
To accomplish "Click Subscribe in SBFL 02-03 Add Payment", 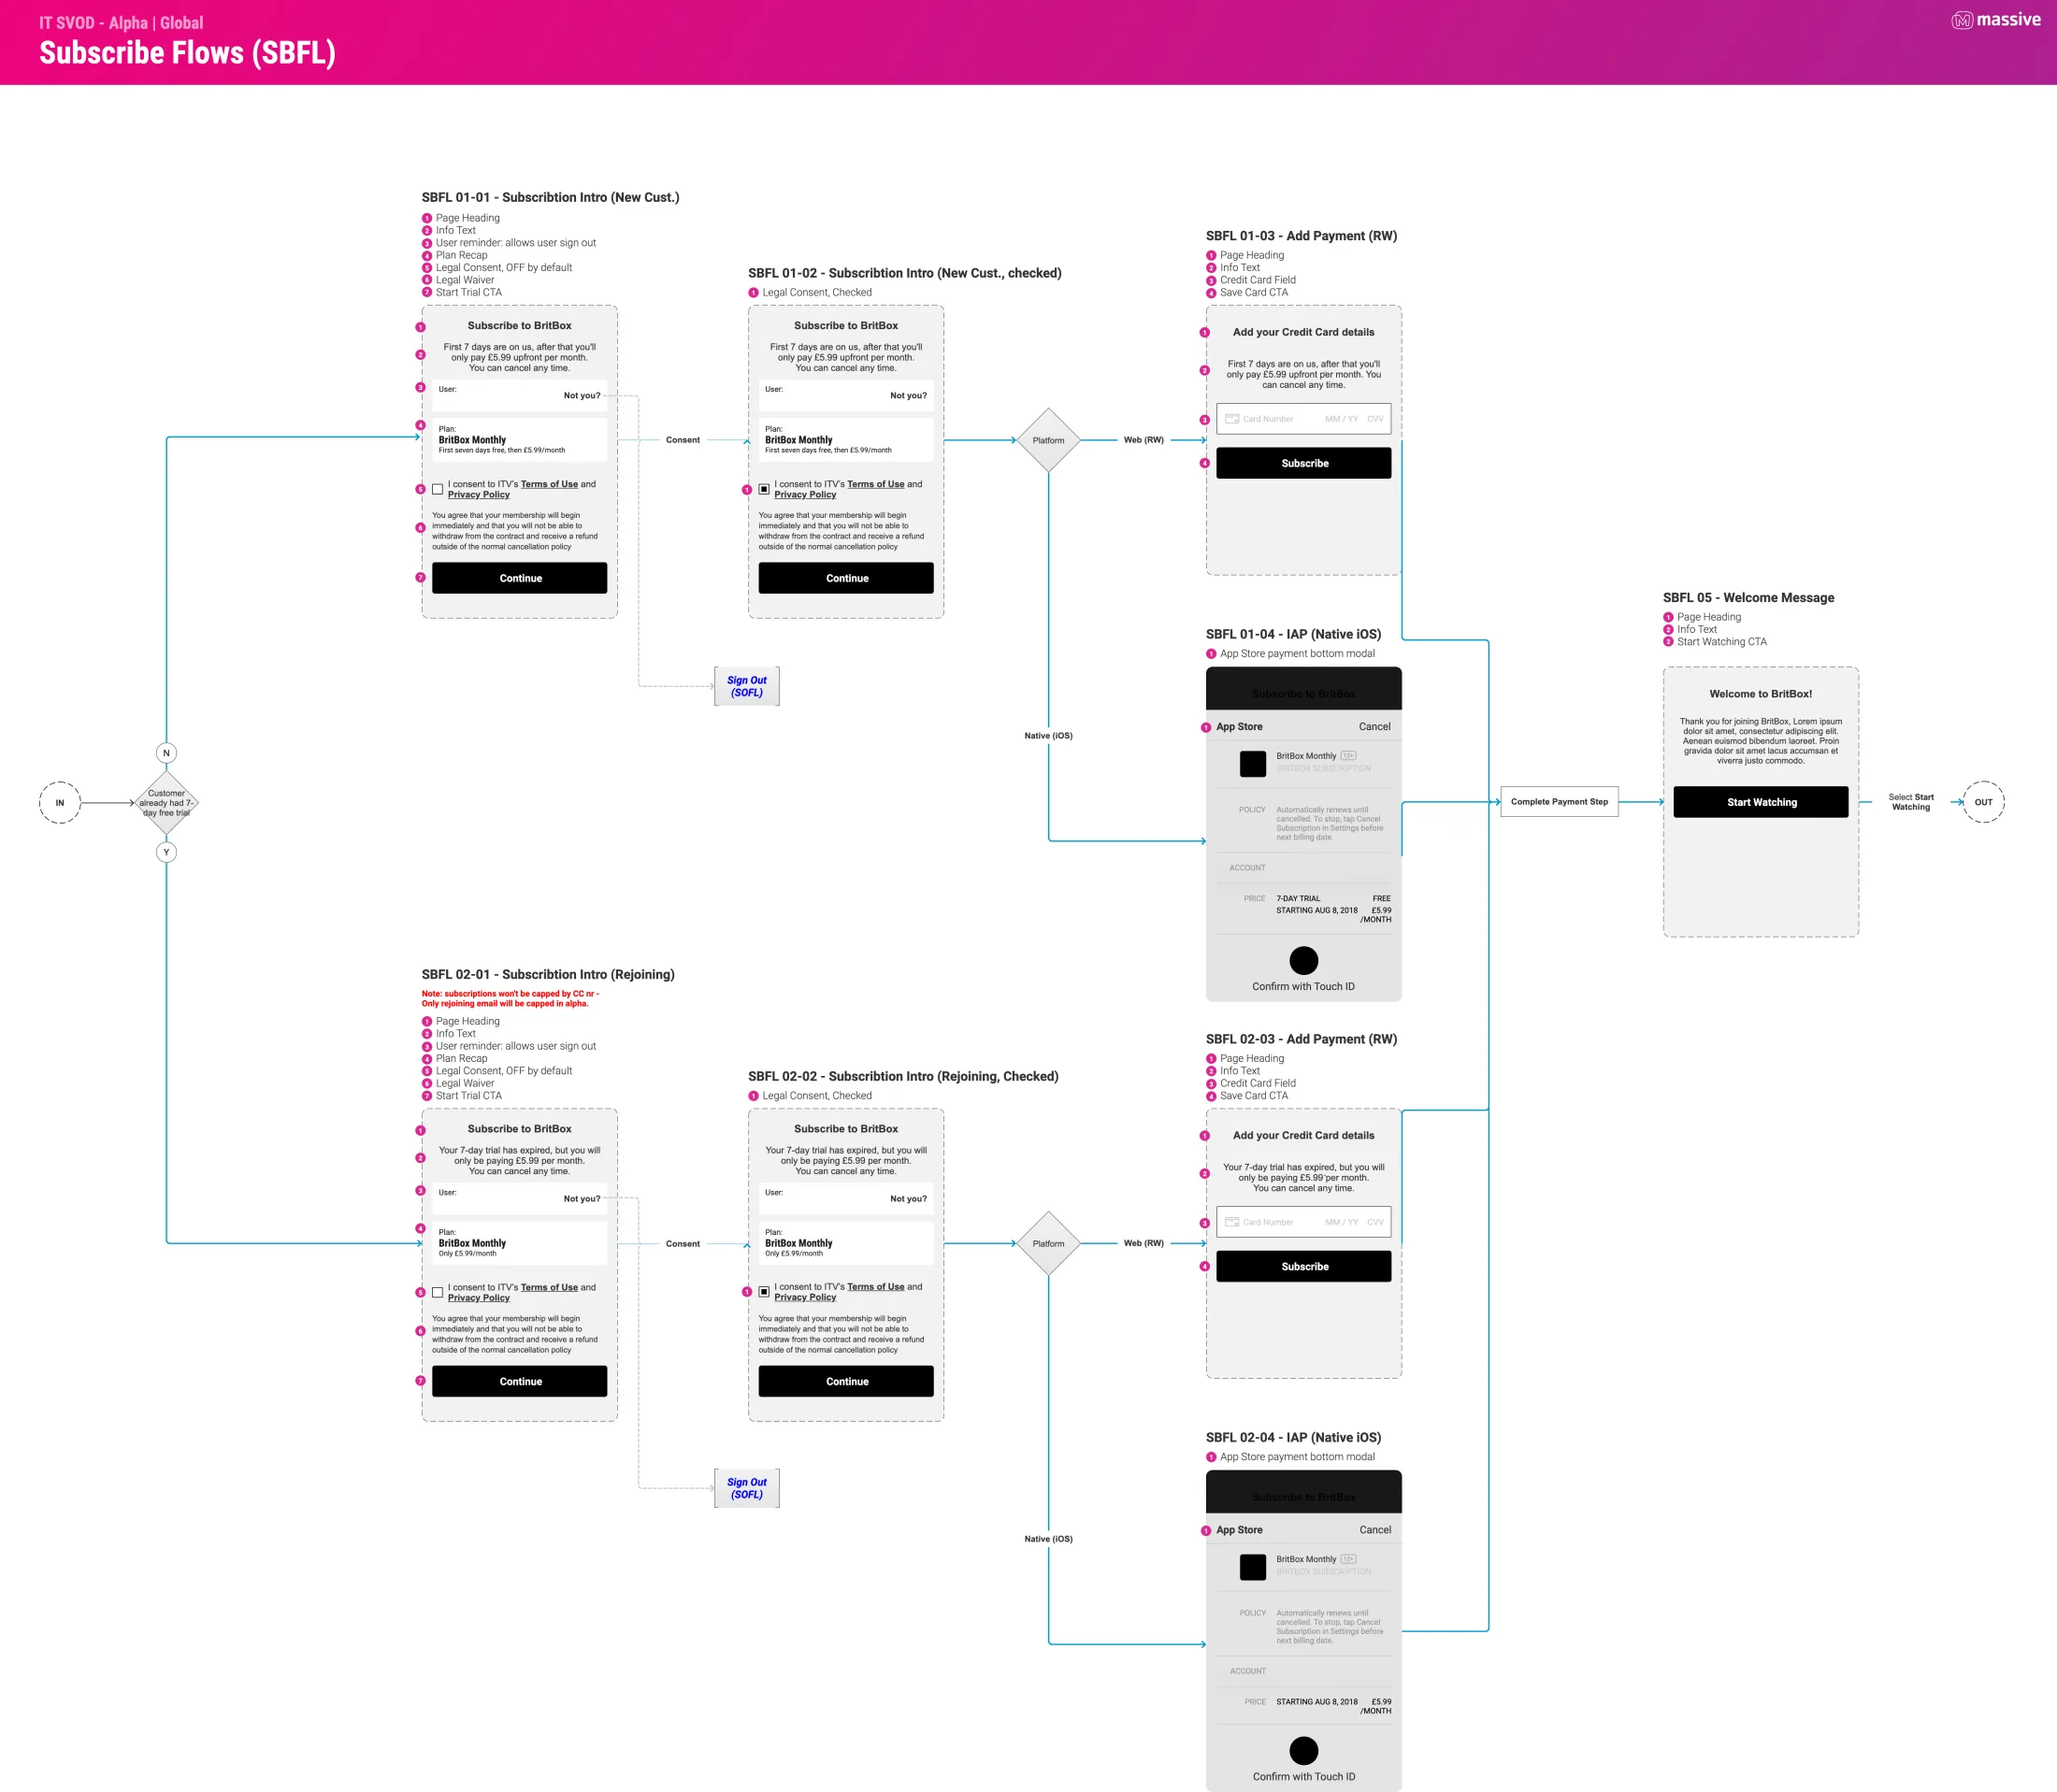I will (x=1303, y=1266).
